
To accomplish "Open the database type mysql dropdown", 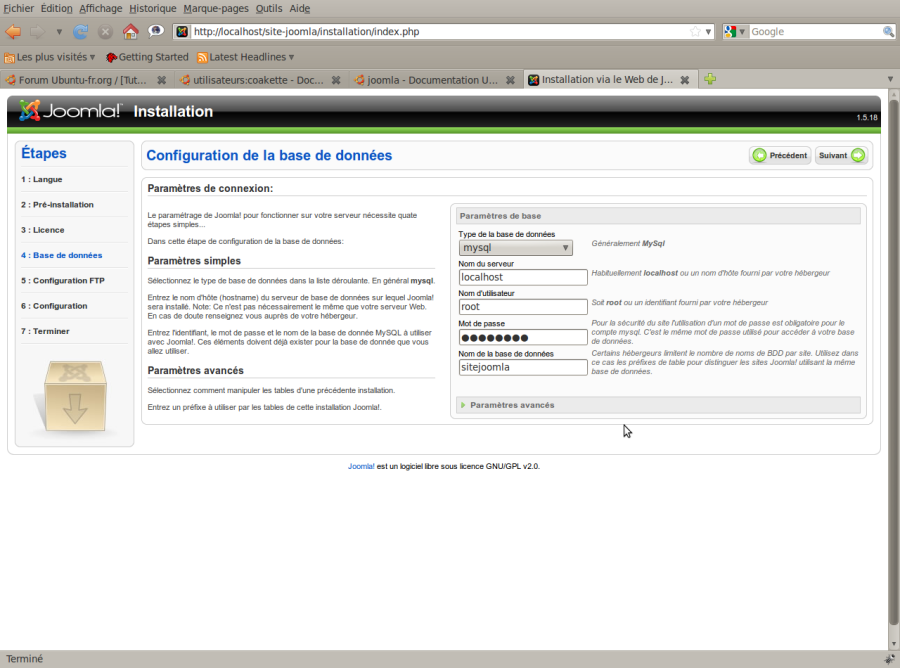I will point(515,248).
